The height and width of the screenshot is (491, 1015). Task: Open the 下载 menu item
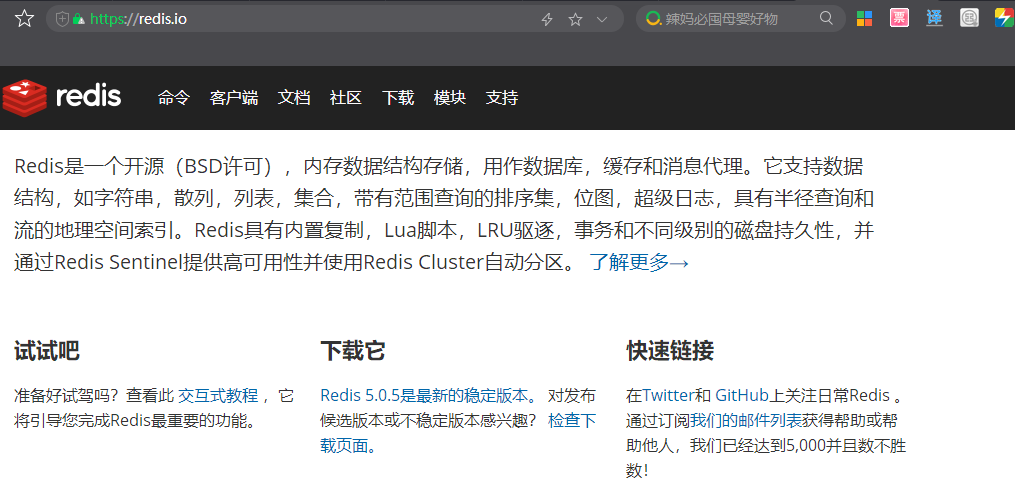tap(397, 98)
